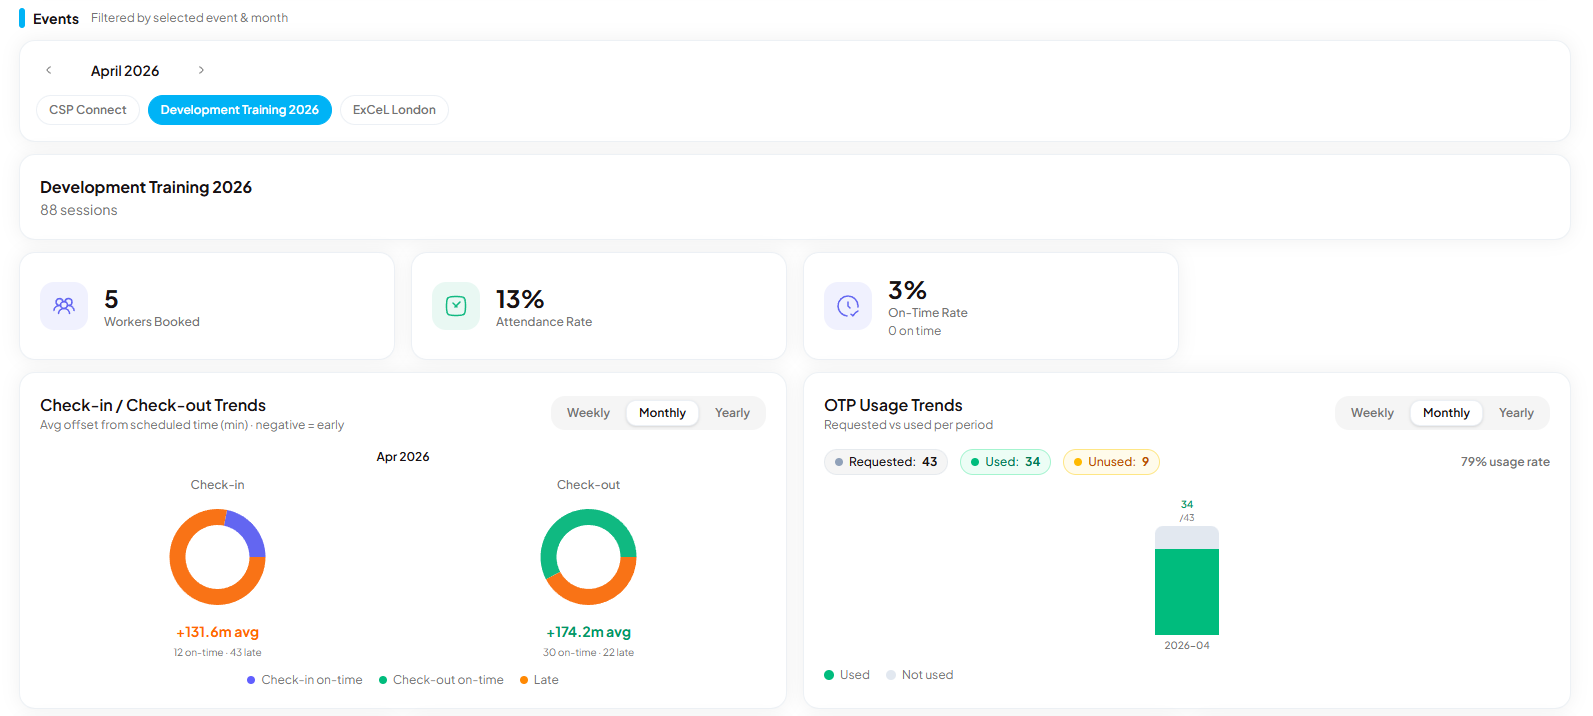Click the Requested: 43 pill
This screenshot has width=1593, height=716.
point(886,462)
